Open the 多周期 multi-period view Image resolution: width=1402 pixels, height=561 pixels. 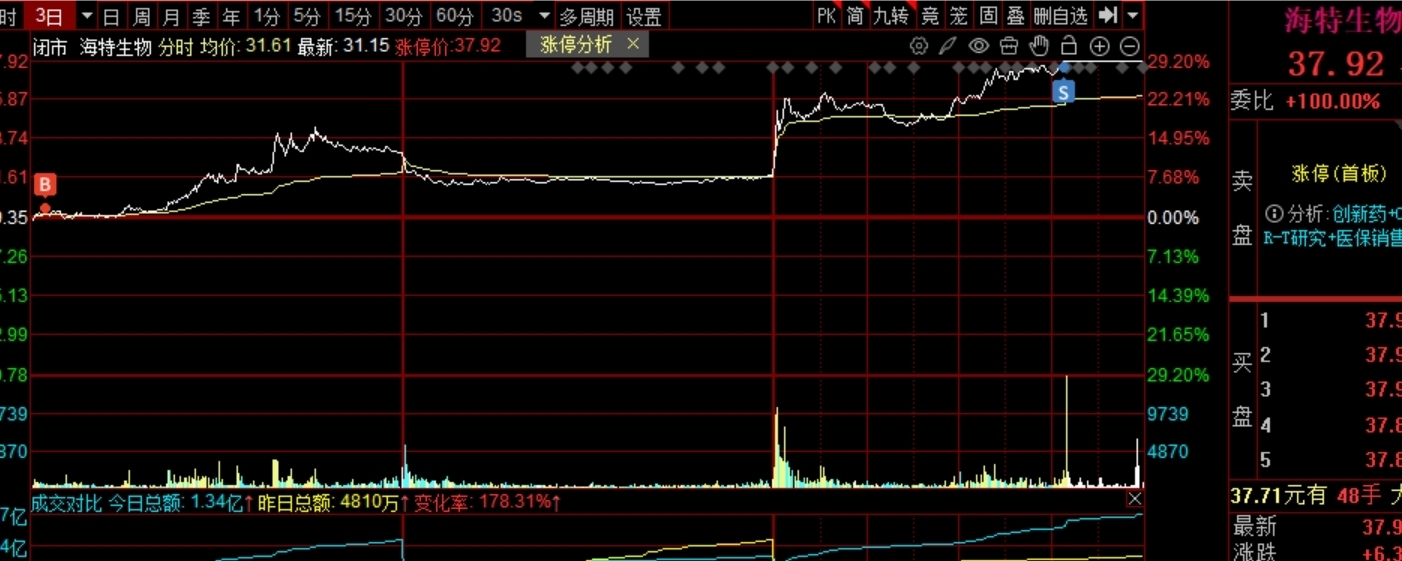(x=587, y=16)
